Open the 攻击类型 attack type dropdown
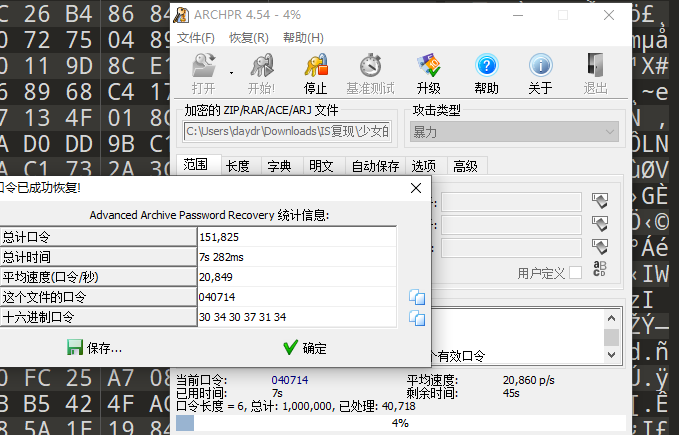The image size is (679, 435). (x=514, y=132)
